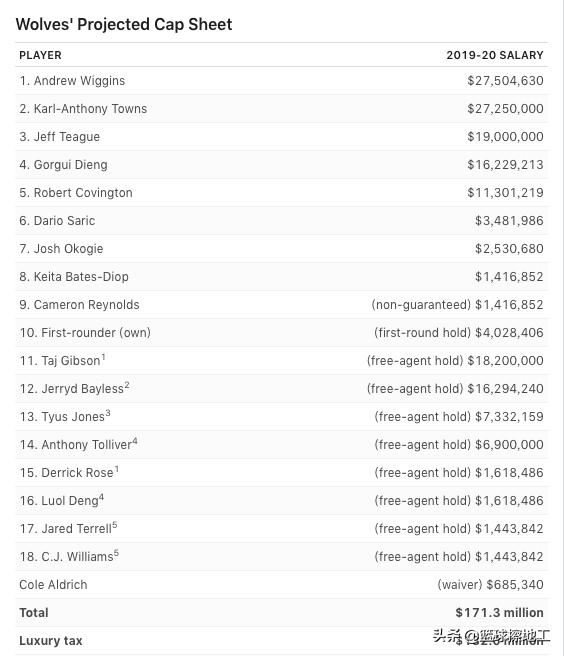The width and height of the screenshot is (564, 656).
Task: Click the Josh Okogie name
Action: click(x=69, y=249)
